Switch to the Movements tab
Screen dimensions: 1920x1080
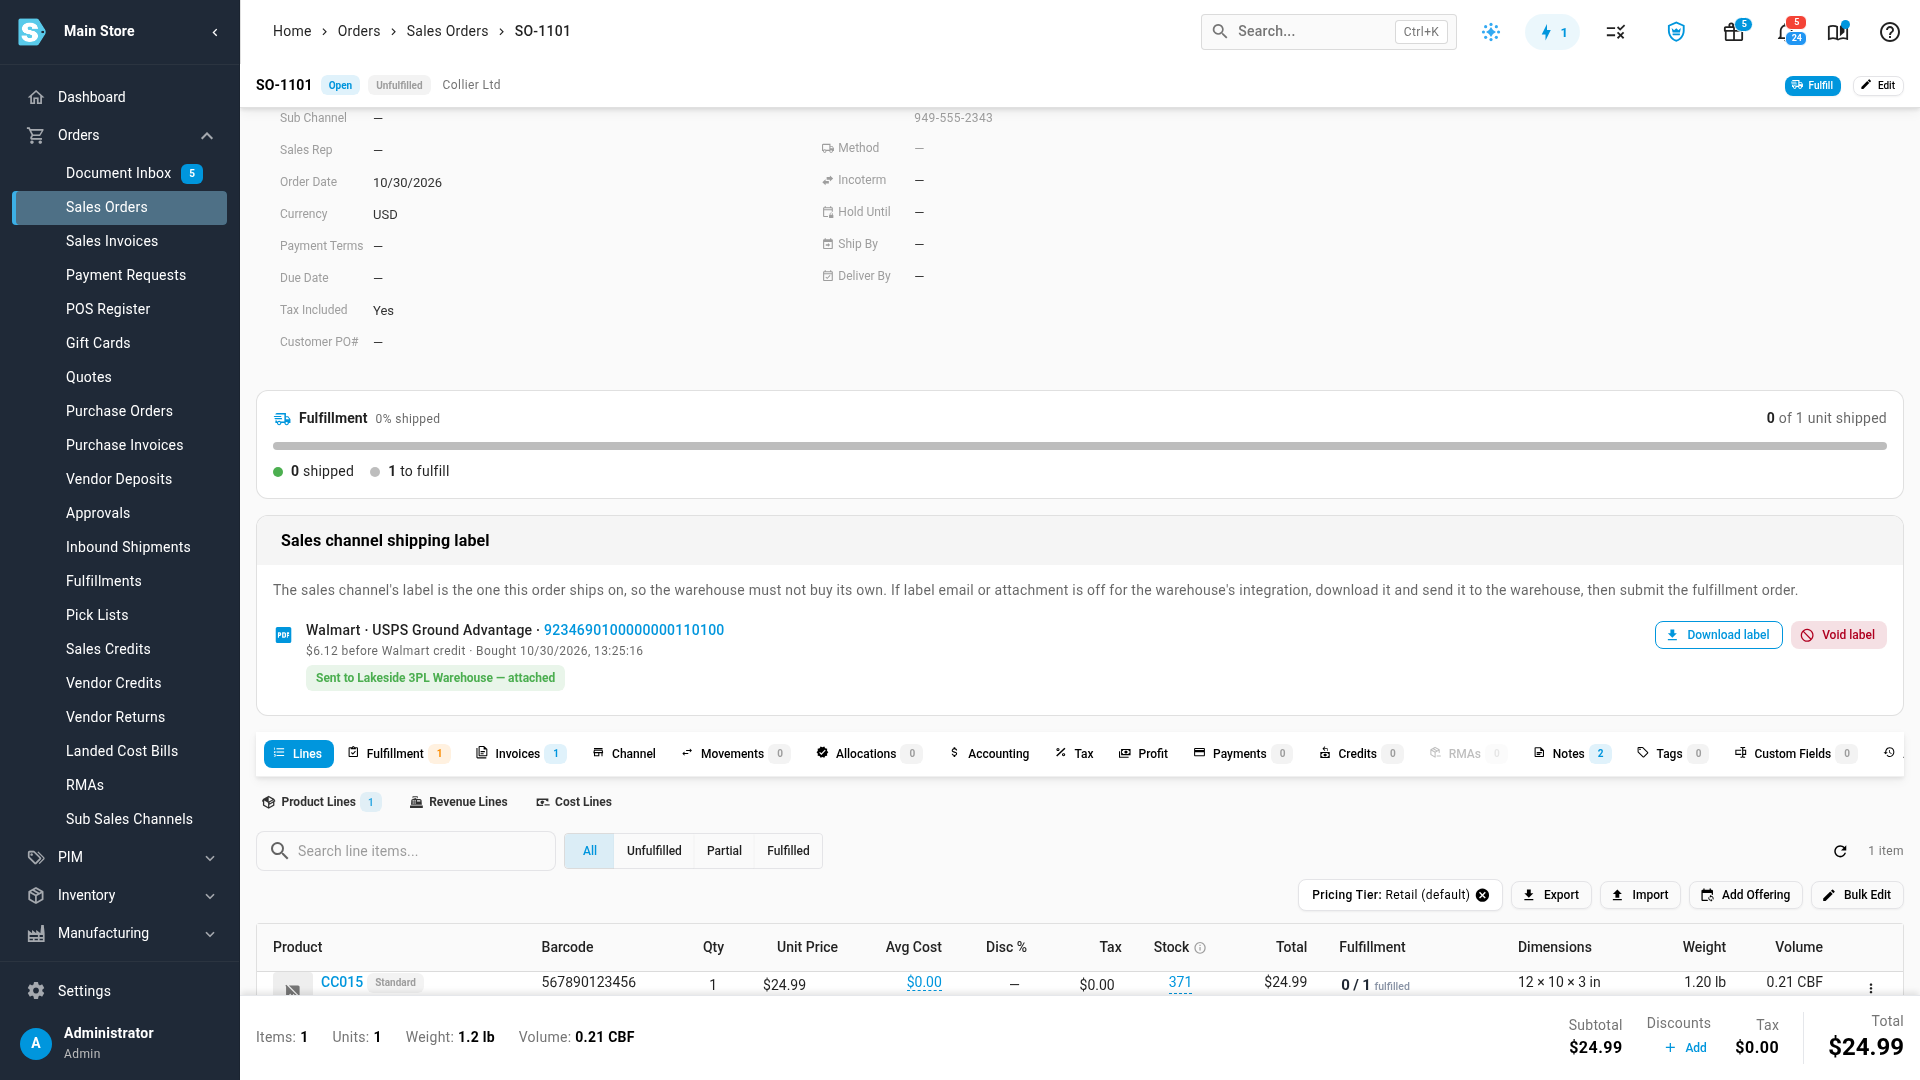pyautogui.click(x=735, y=753)
